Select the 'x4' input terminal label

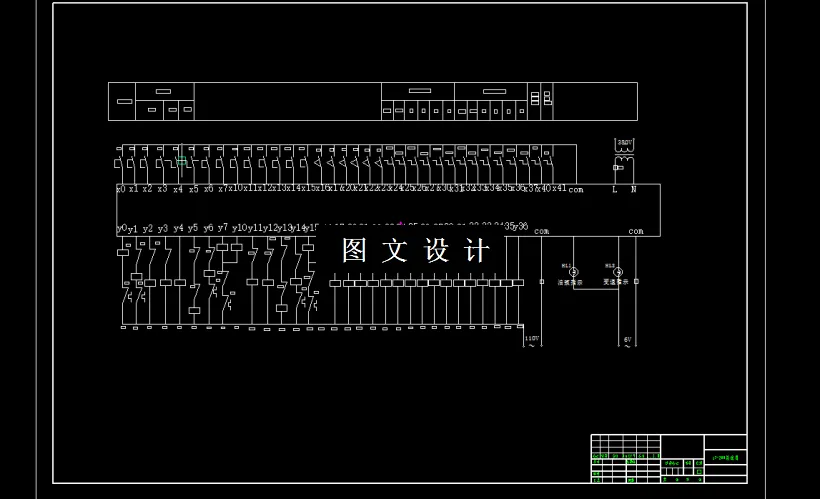(x=178, y=190)
